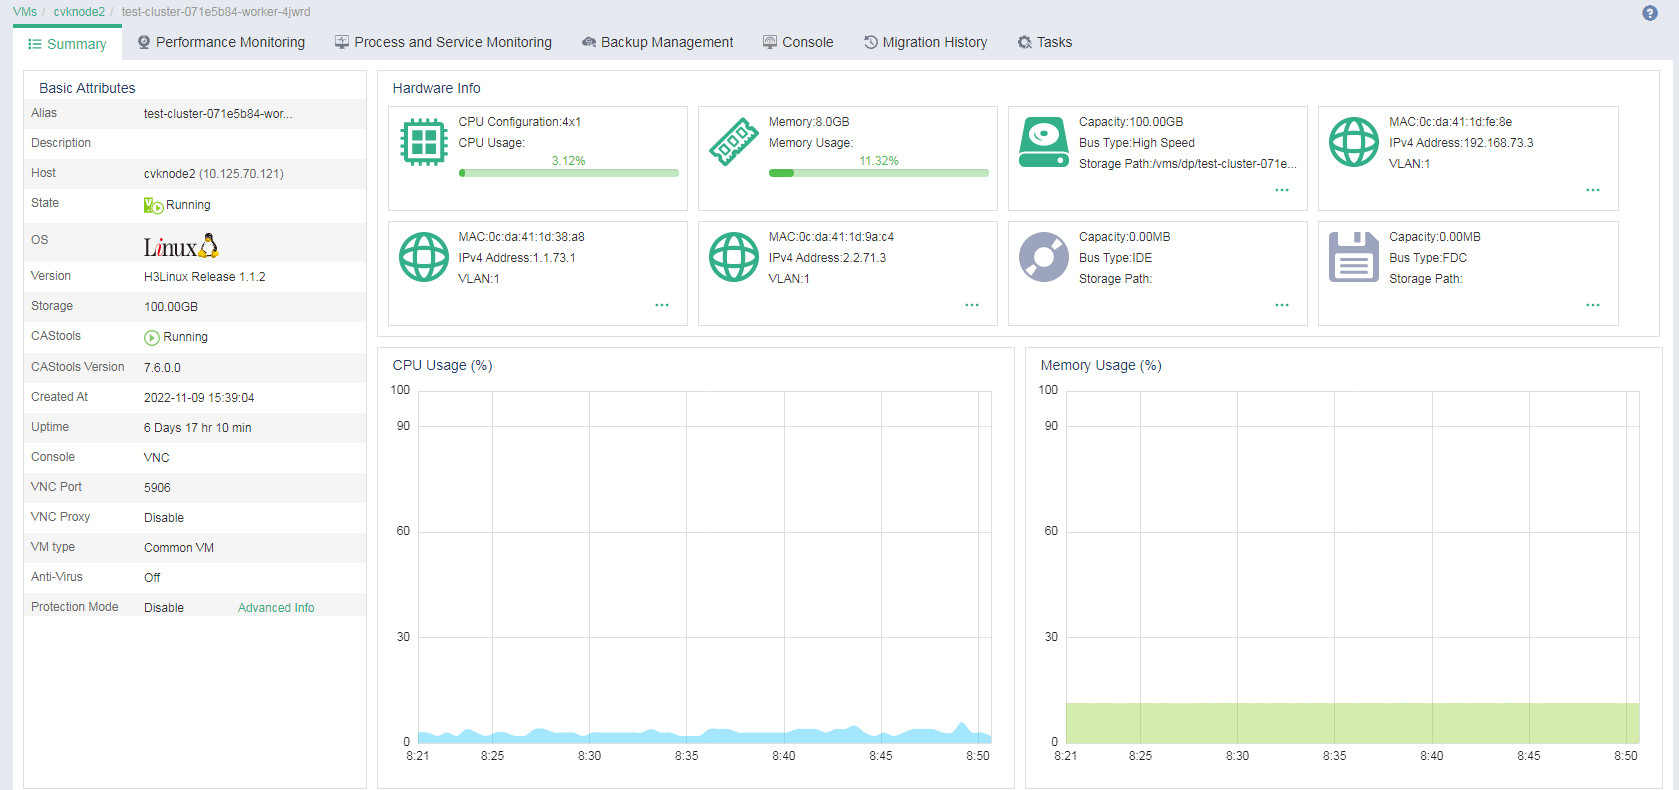Click the Console VNC value

click(x=157, y=458)
